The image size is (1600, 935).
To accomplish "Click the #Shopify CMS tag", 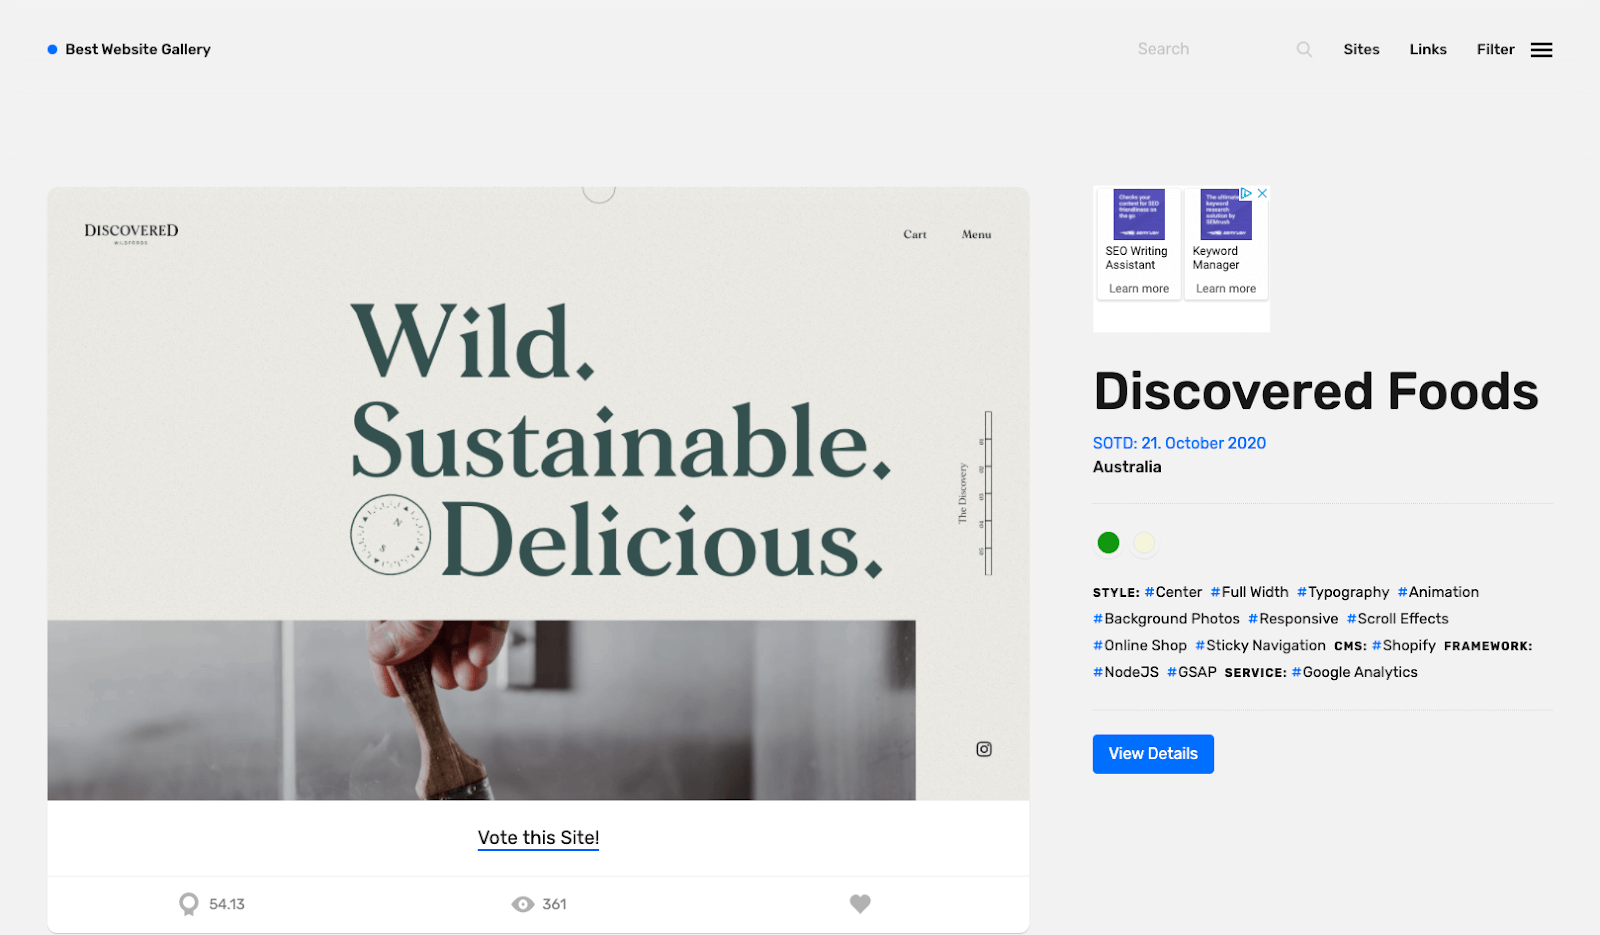I will 1403,645.
